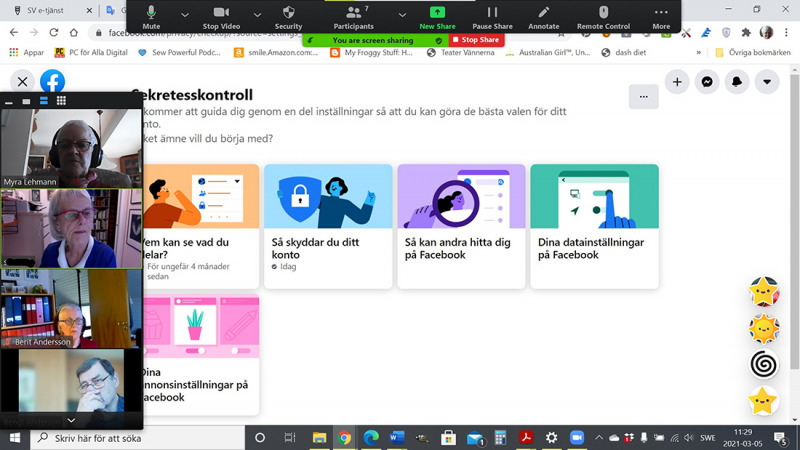Switch Zoom video panel to strip view
The height and width of the screenshot is (450, 800).
pyautogui.click(x=44, y=101)
